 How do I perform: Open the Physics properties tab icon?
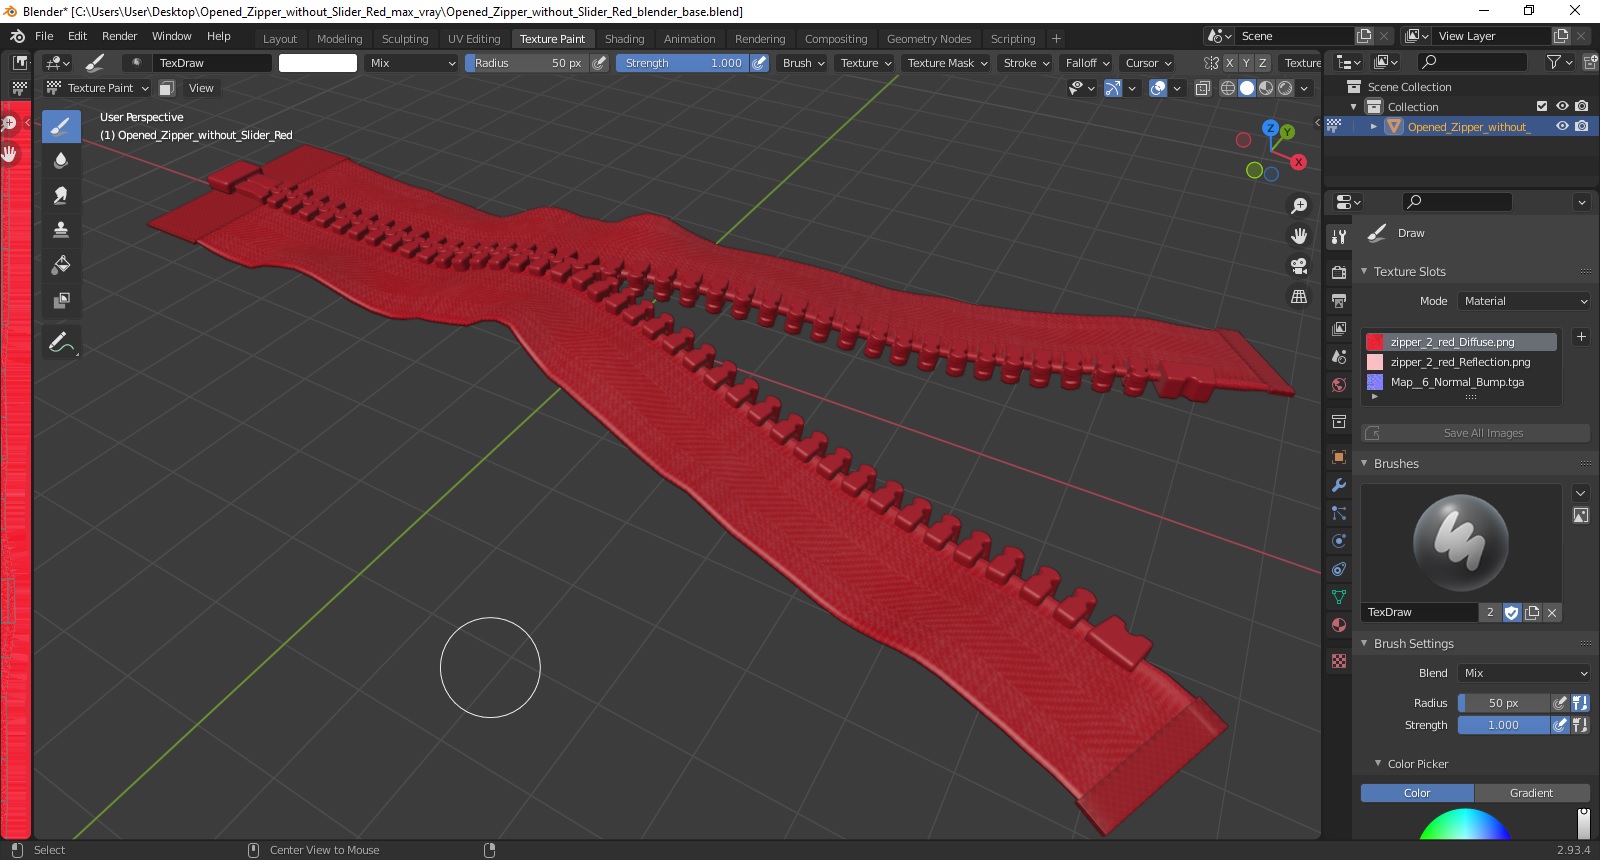tap(1339, 541)
